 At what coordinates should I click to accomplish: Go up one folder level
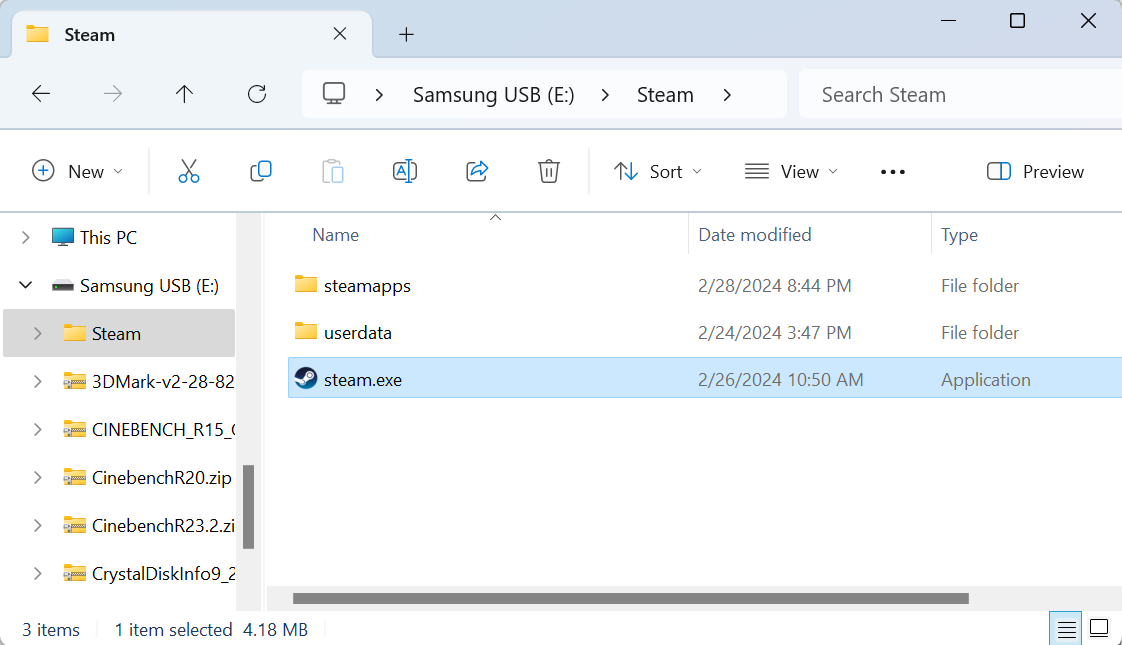(185, 94)
